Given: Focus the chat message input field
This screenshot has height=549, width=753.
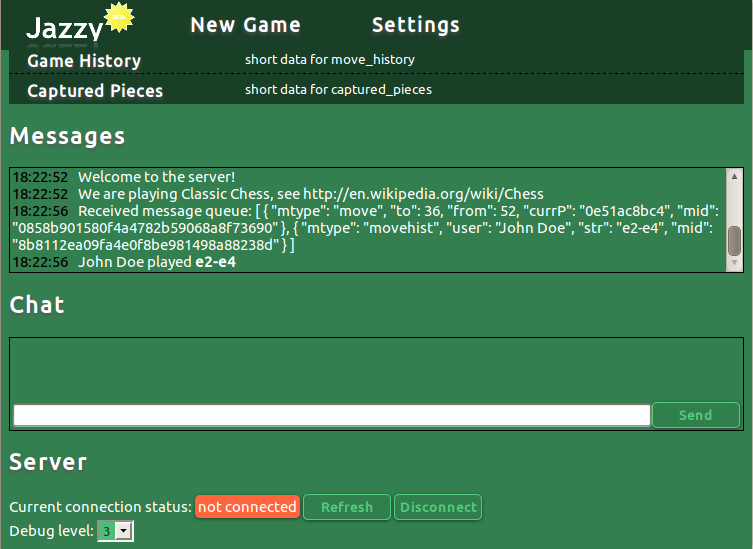Looking at the screenshot, I should (x=332, y=415).
